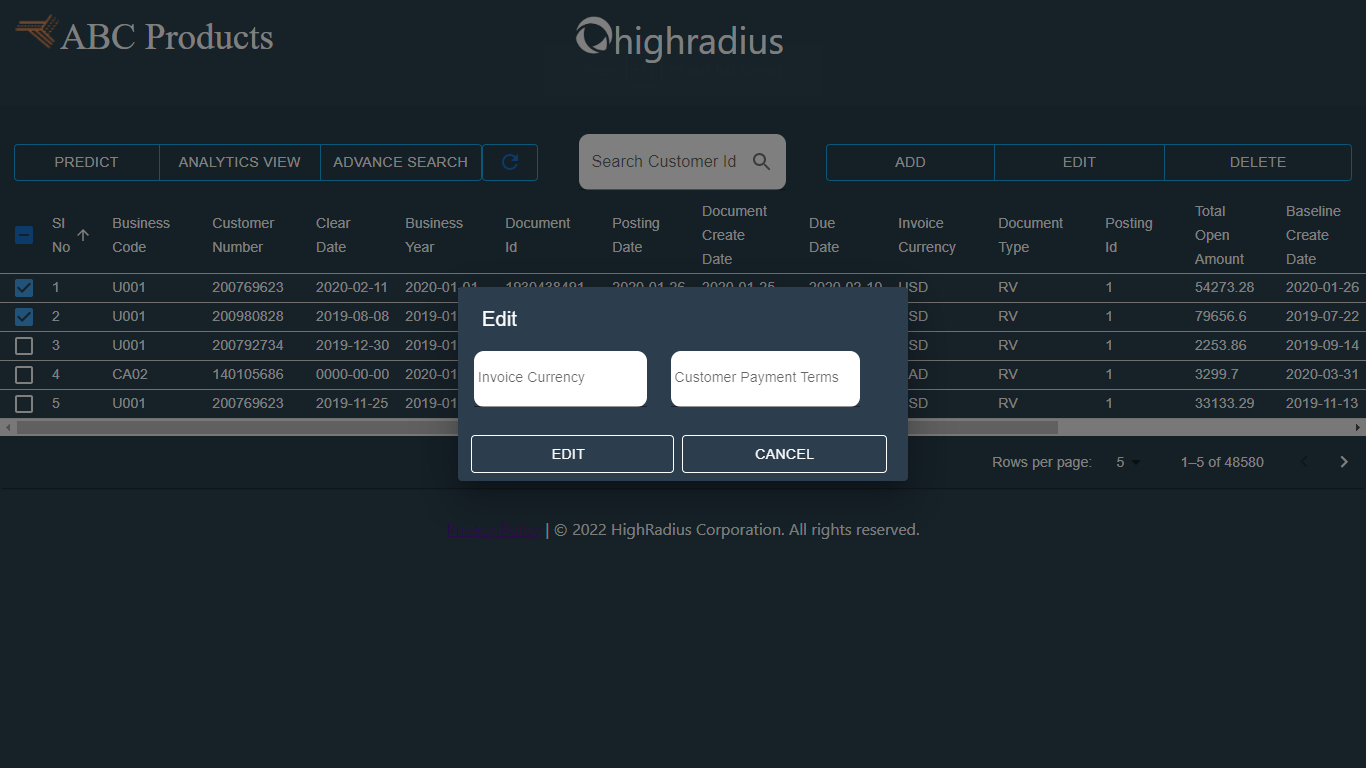Confirm changes with the EDIT button
The image size is (1366, 768).
(x=571, y=453)
